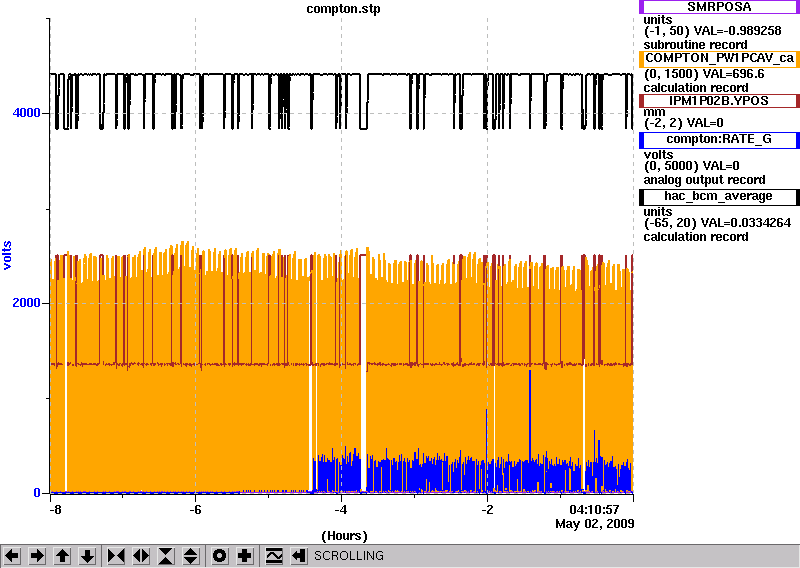Select the compton:RATE_G legend entry

coord(719,140)
